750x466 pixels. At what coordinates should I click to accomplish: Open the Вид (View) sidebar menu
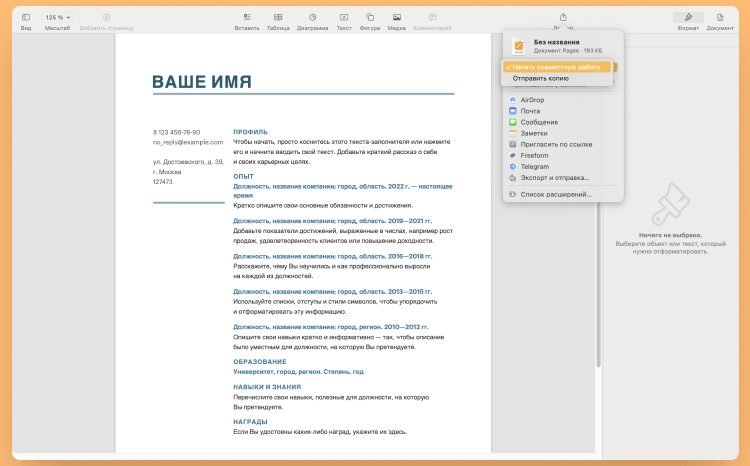click(x=26, y=18)
